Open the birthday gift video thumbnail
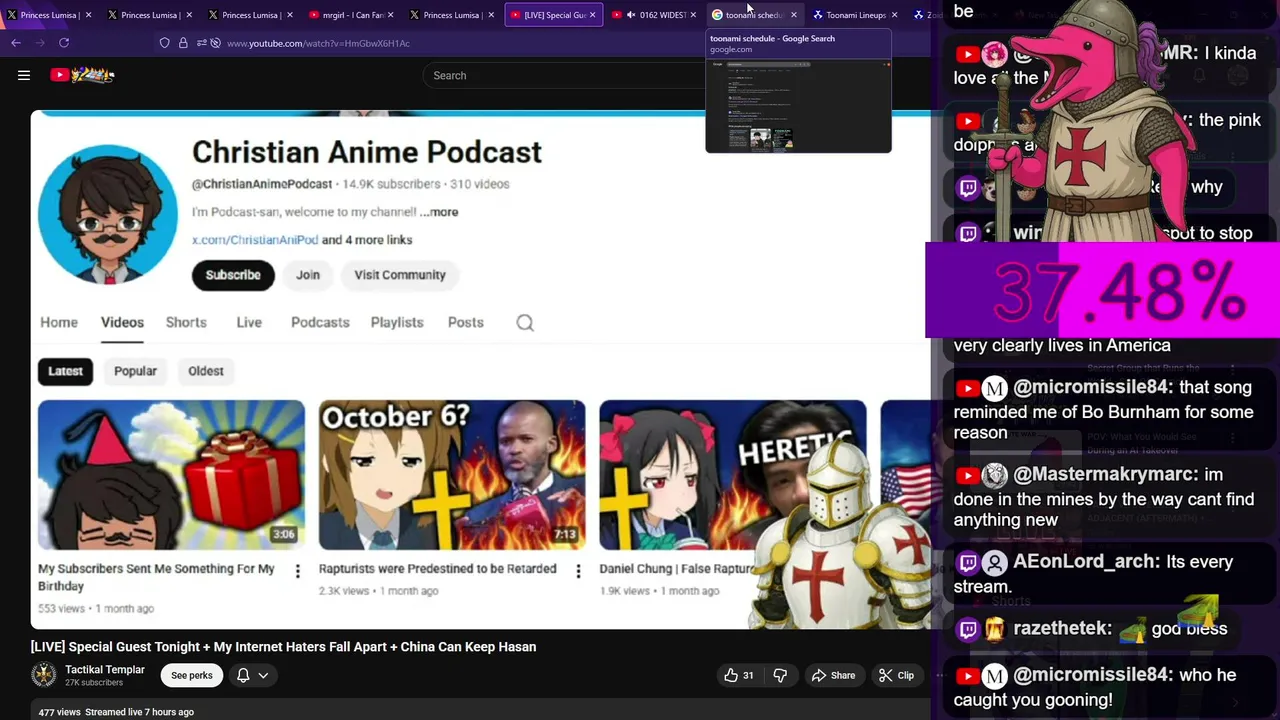 point(171,475)
